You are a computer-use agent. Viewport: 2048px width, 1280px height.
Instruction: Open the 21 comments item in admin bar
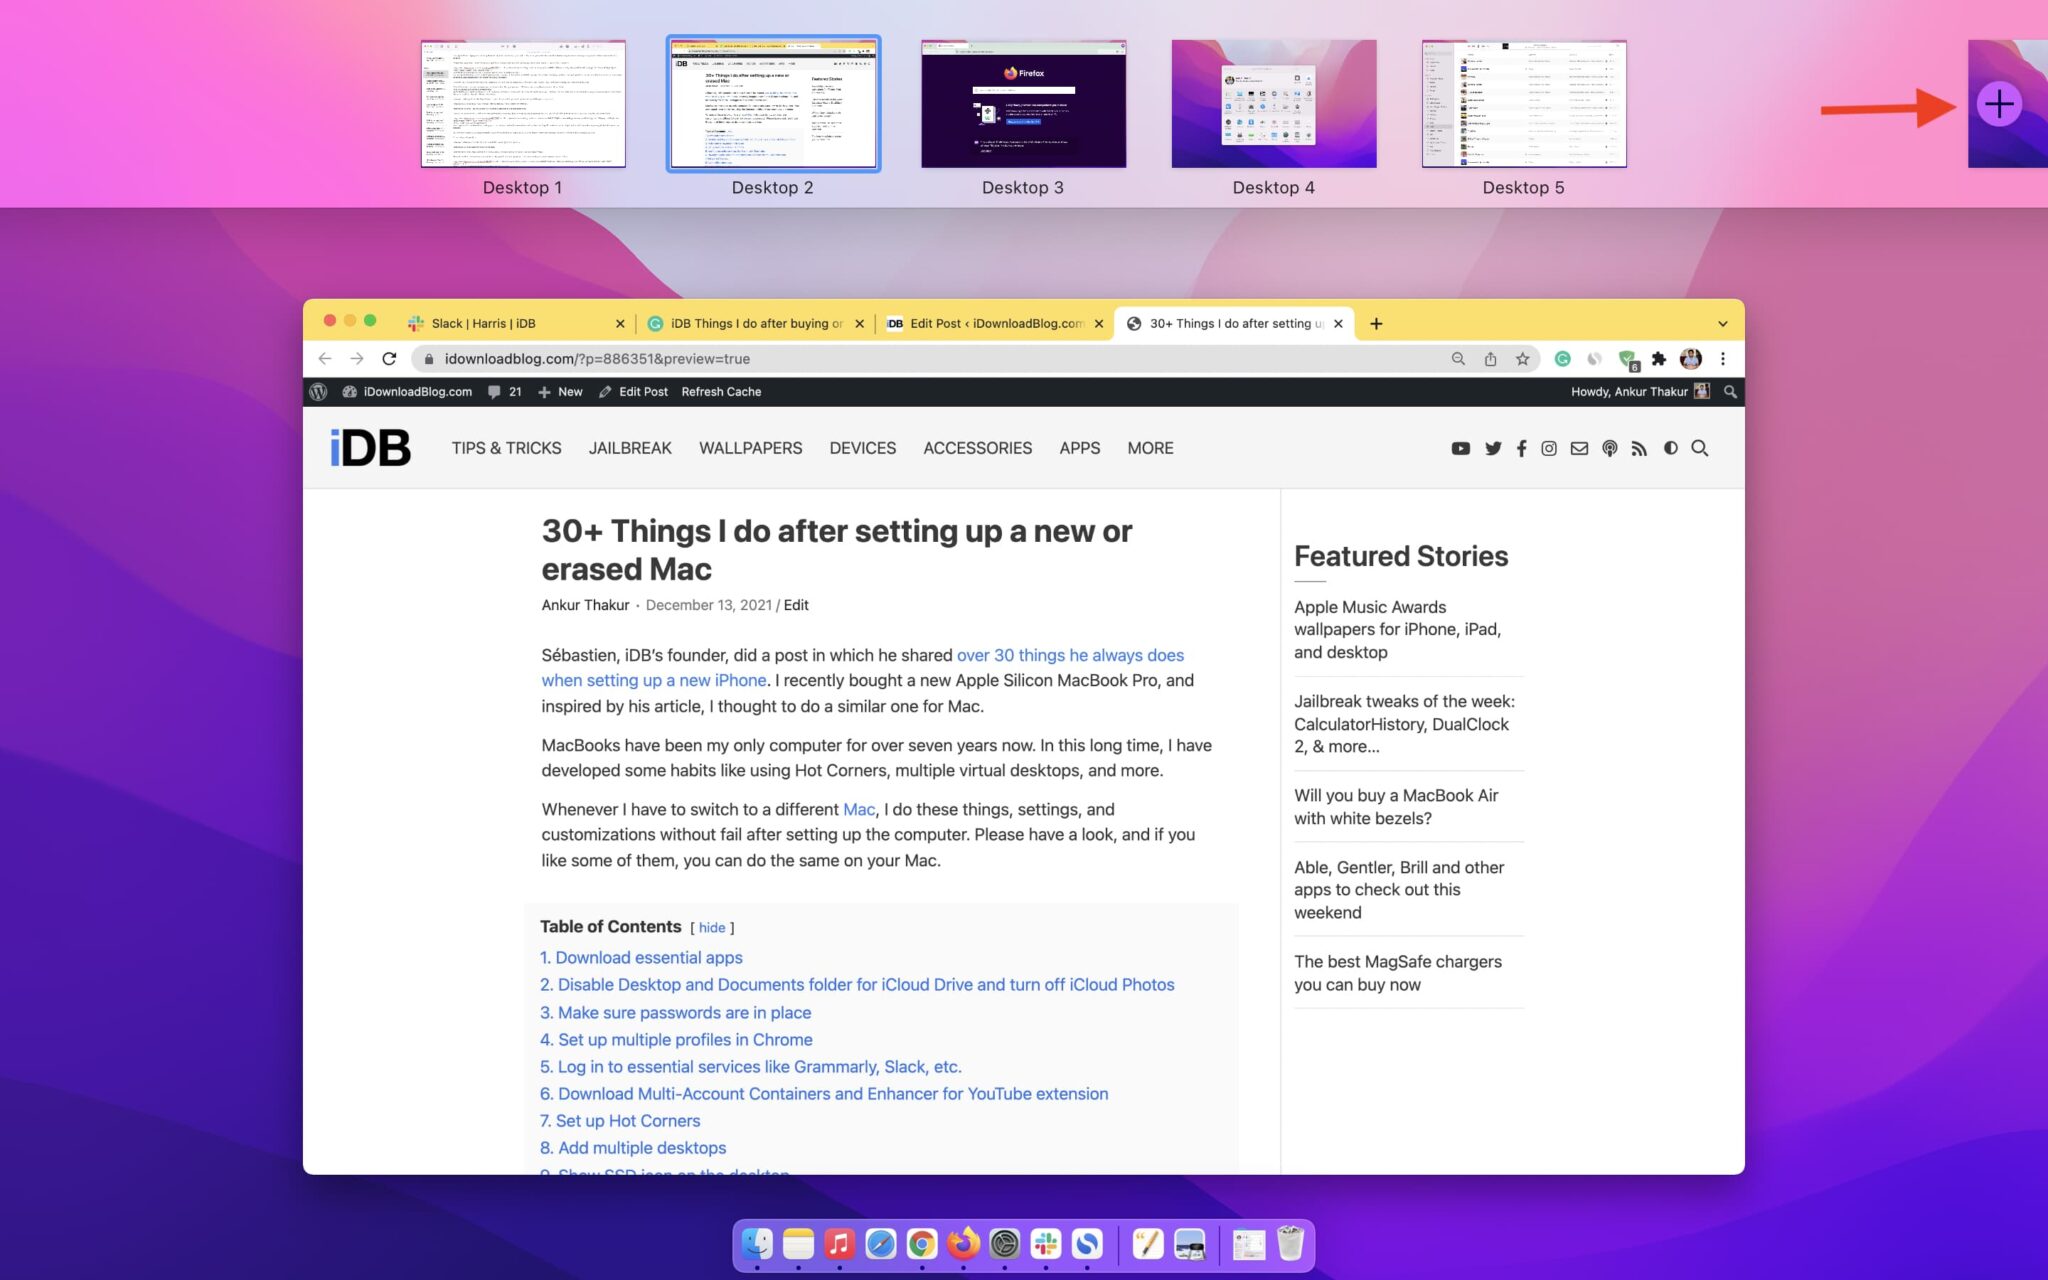(505, 392)
